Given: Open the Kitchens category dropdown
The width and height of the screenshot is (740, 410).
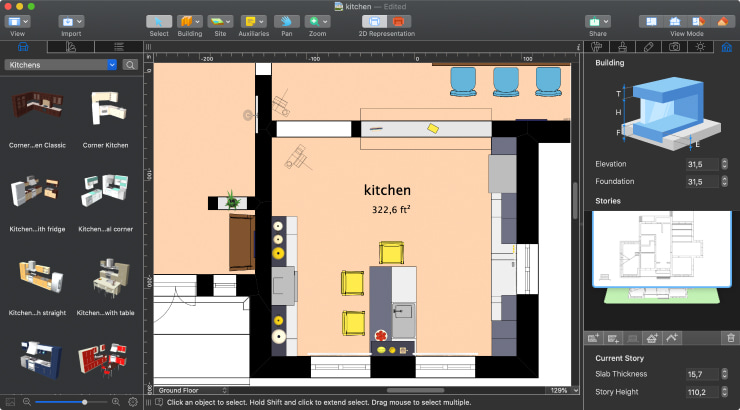Looking at the screenshot, I should tap(62, 65).
